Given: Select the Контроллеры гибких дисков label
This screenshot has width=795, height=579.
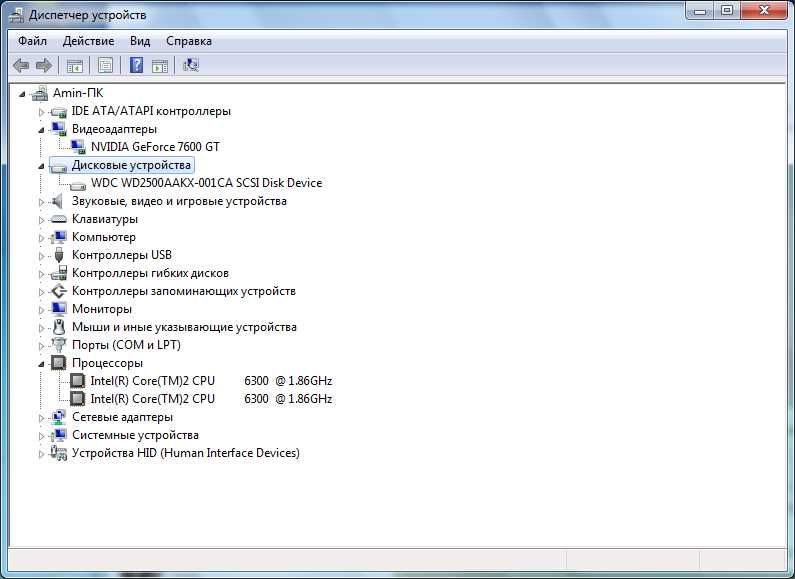Looking at the screenshot, I should tap(150, 273).
